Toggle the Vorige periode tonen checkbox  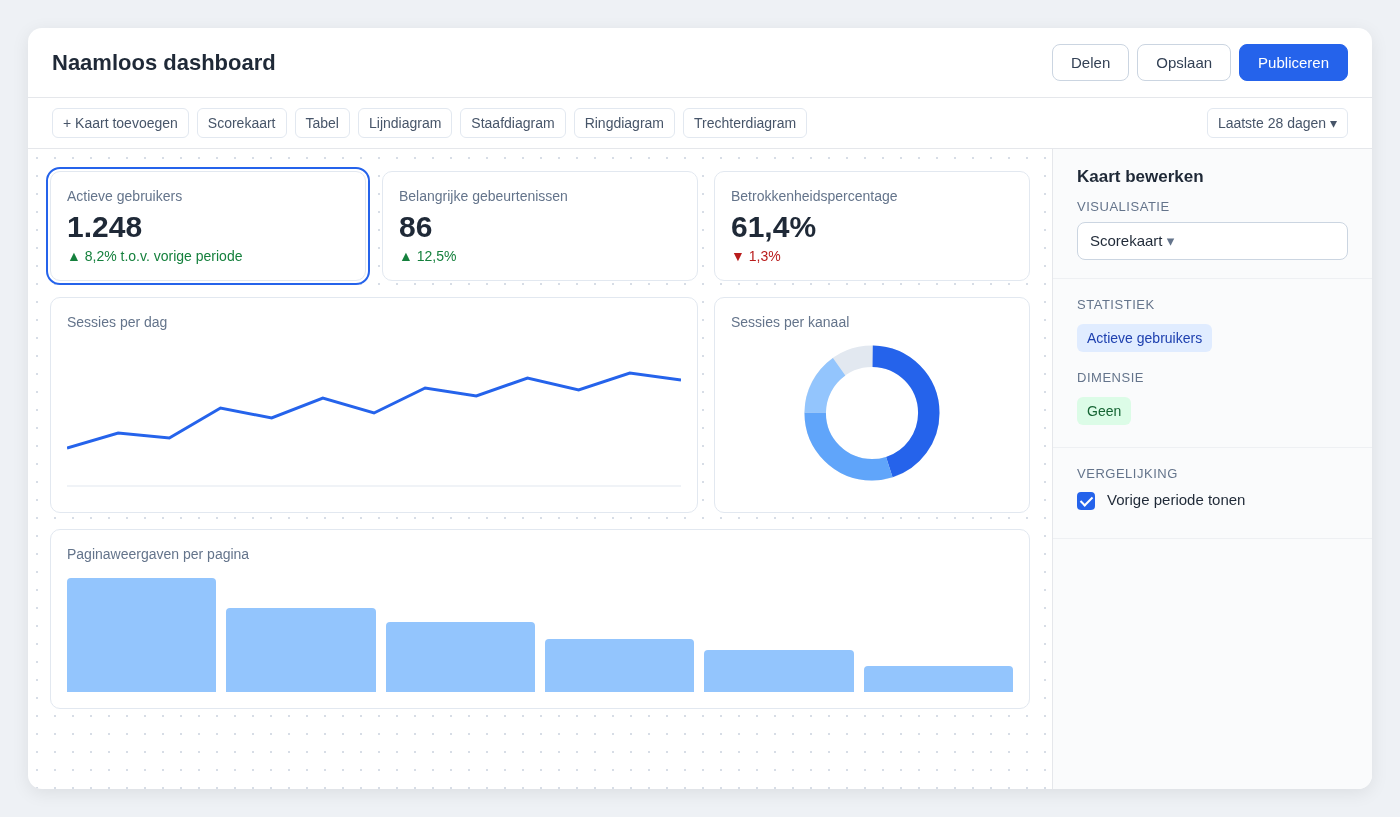[1086, 501]
